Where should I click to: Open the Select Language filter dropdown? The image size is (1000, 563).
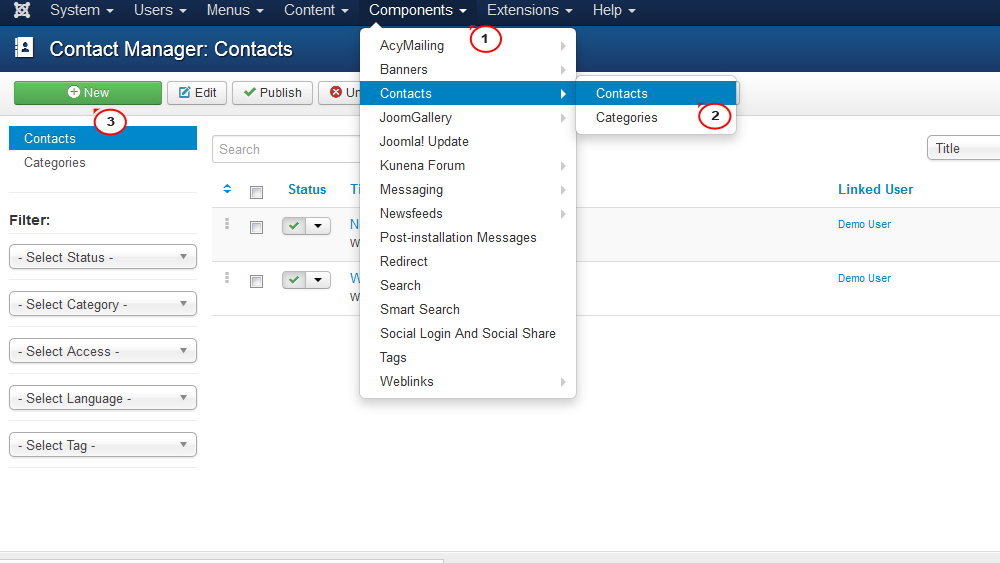point(103,398)
